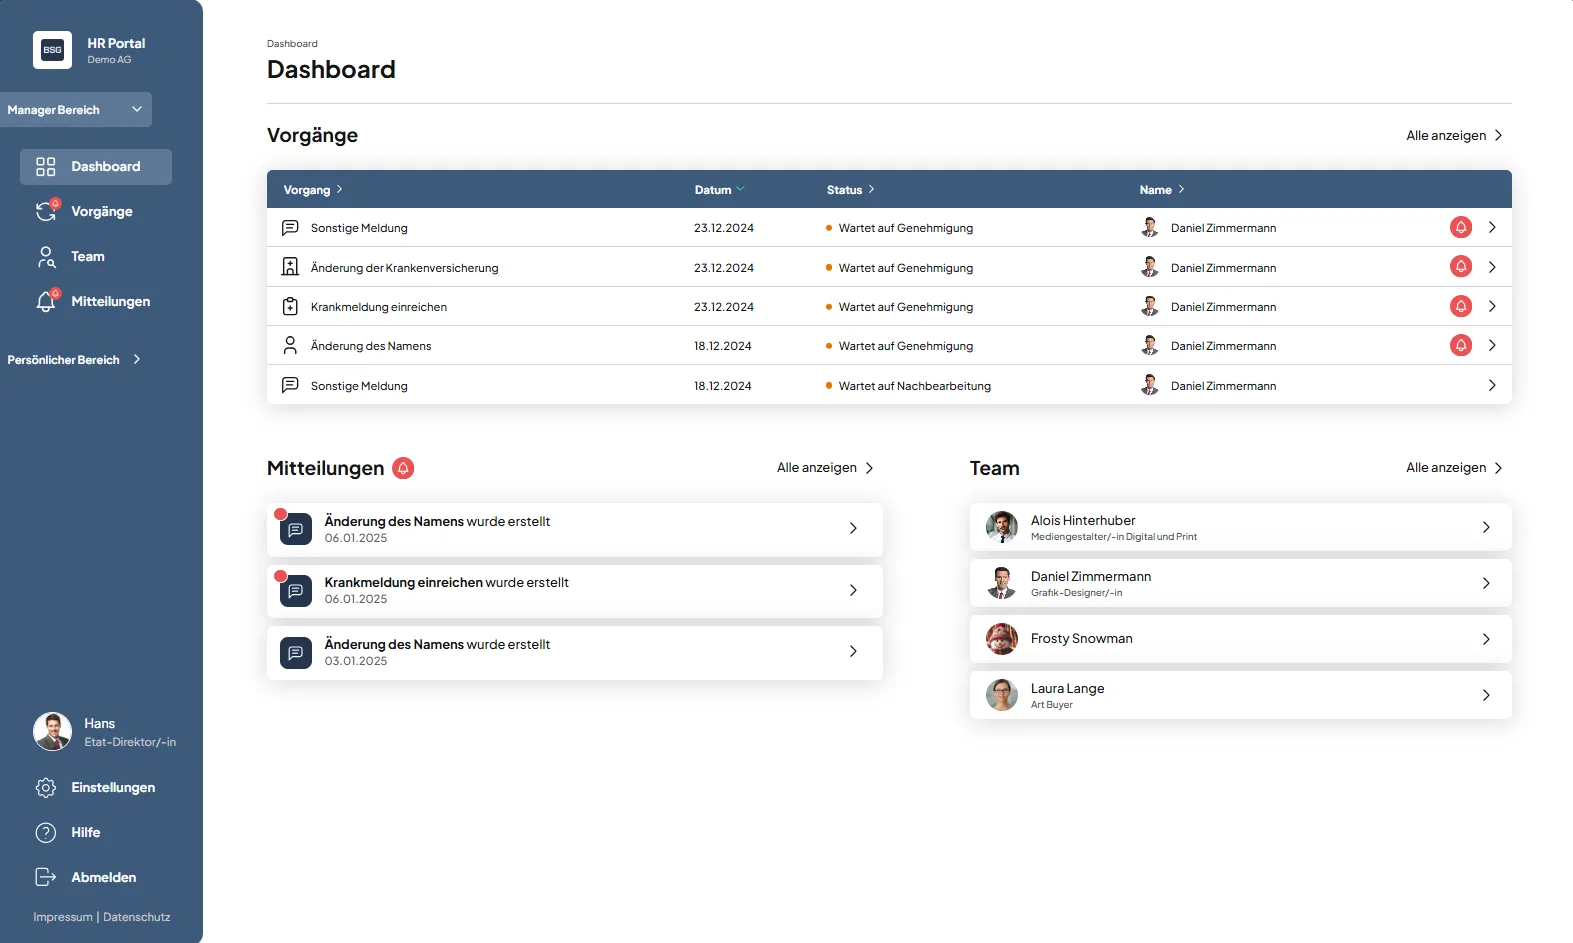Viewport: 1573px width, 943px height.
Task: Click red bell on Änderung der Krankenversicherung row
Action: point(1460,267)
